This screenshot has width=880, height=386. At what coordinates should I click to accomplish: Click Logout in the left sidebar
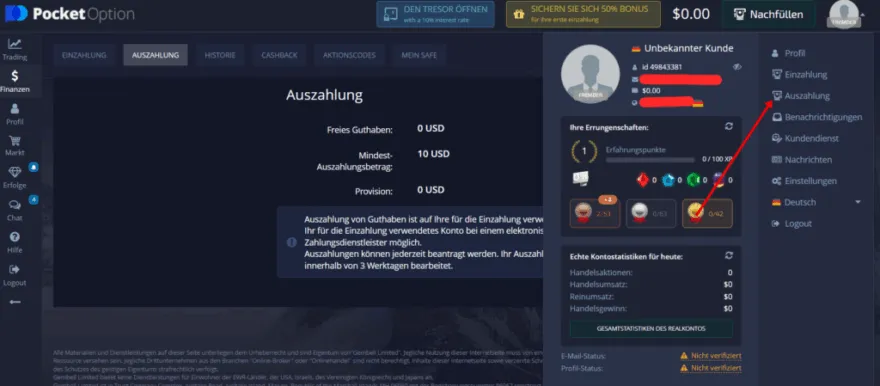coord(15,275)
